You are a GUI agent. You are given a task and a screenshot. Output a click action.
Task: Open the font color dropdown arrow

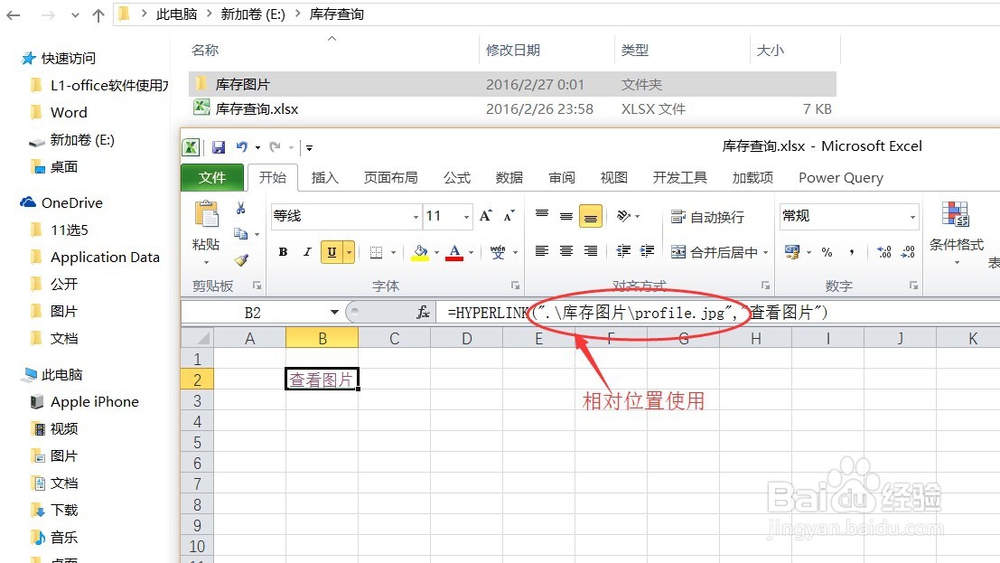tap(471, 252)
